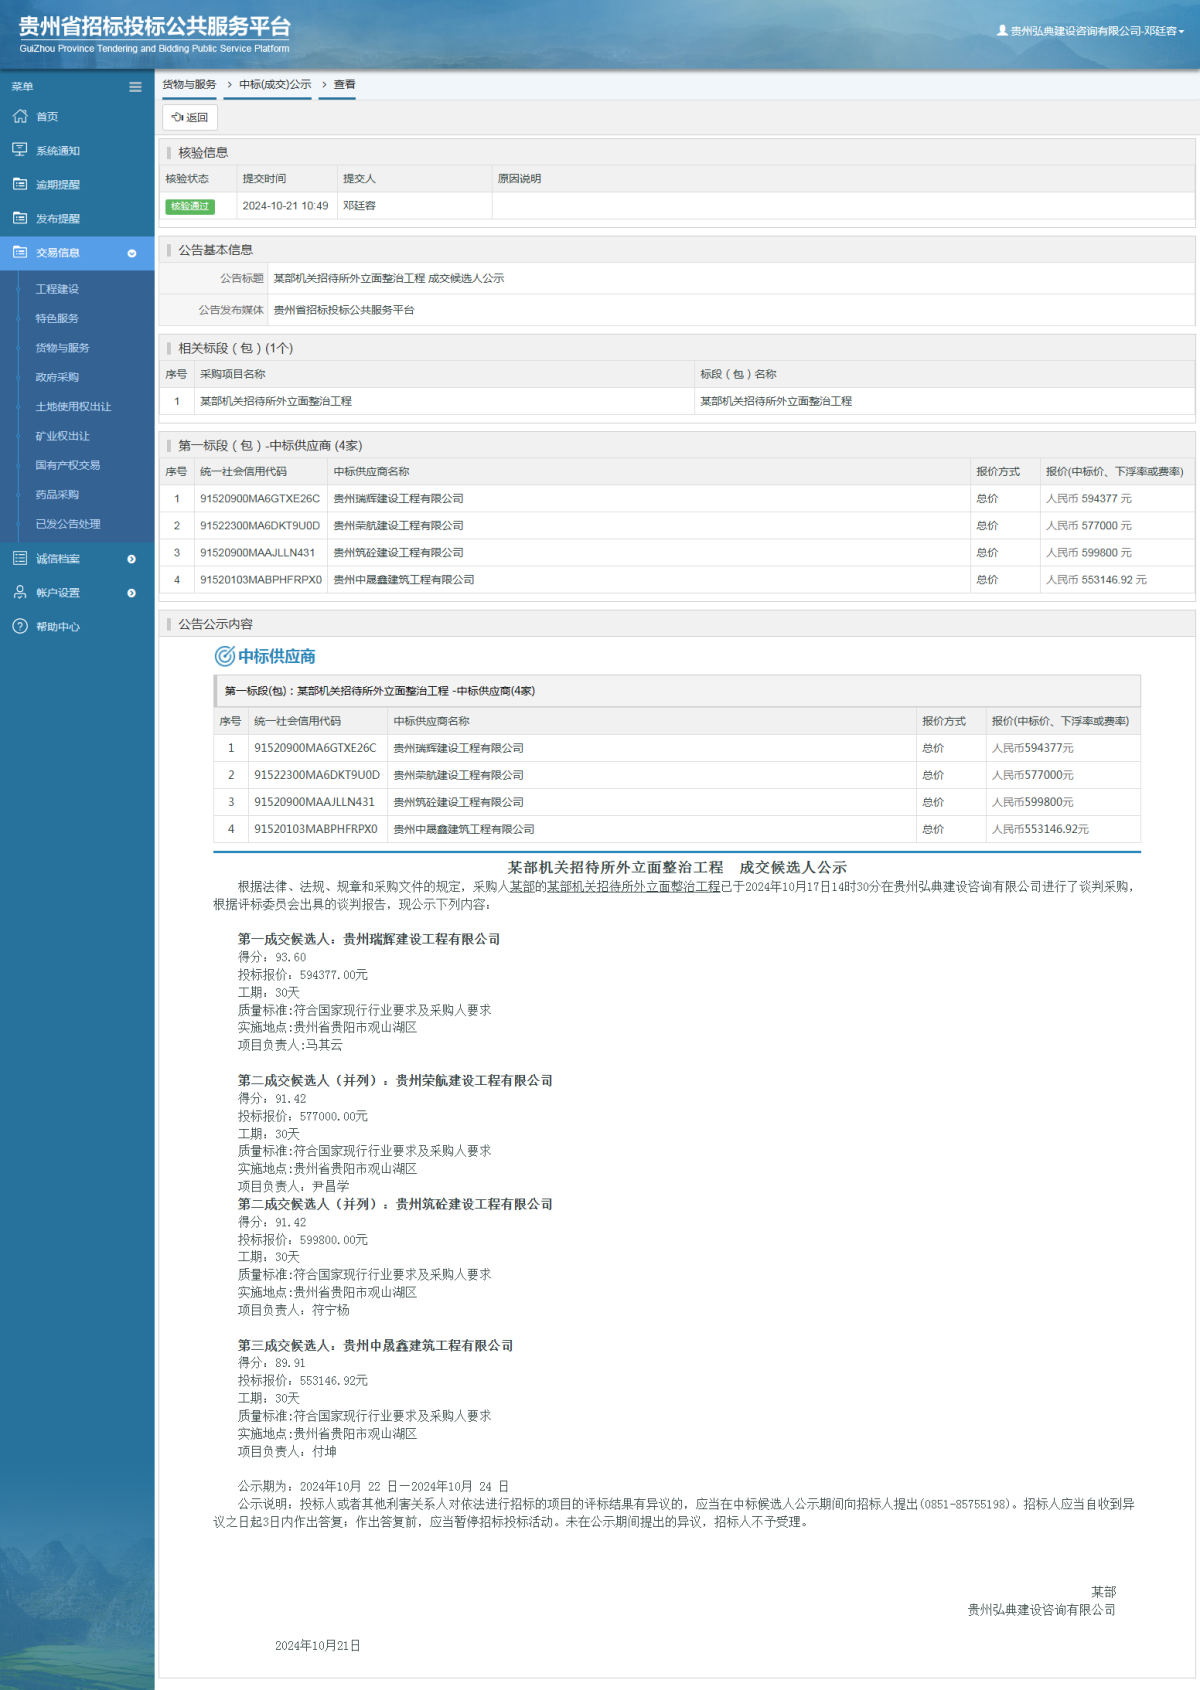The width and height of the screenshot is (1200, 1690).
Task: Click the 帐户设置 person icon
Action: 20,592
